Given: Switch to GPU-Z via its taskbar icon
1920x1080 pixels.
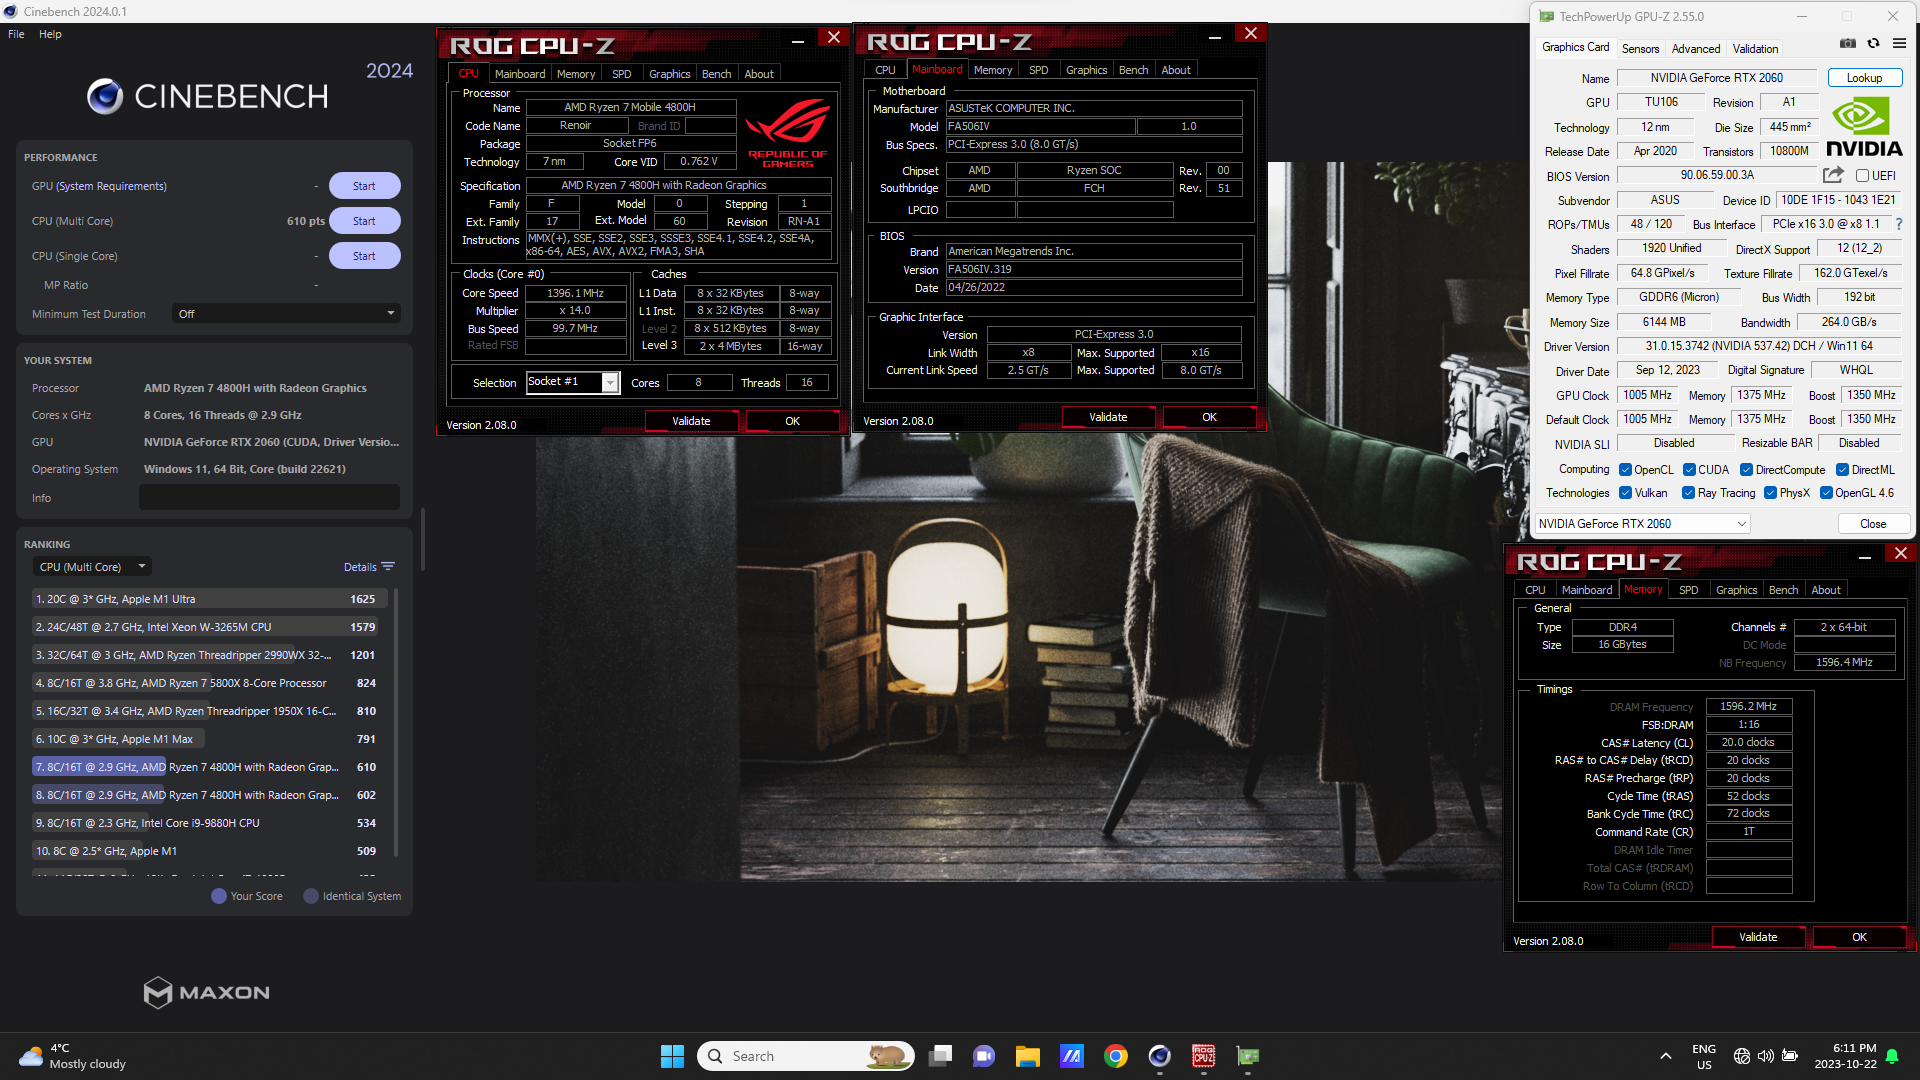Looking at the screenshot, I should [1248, 1056].
